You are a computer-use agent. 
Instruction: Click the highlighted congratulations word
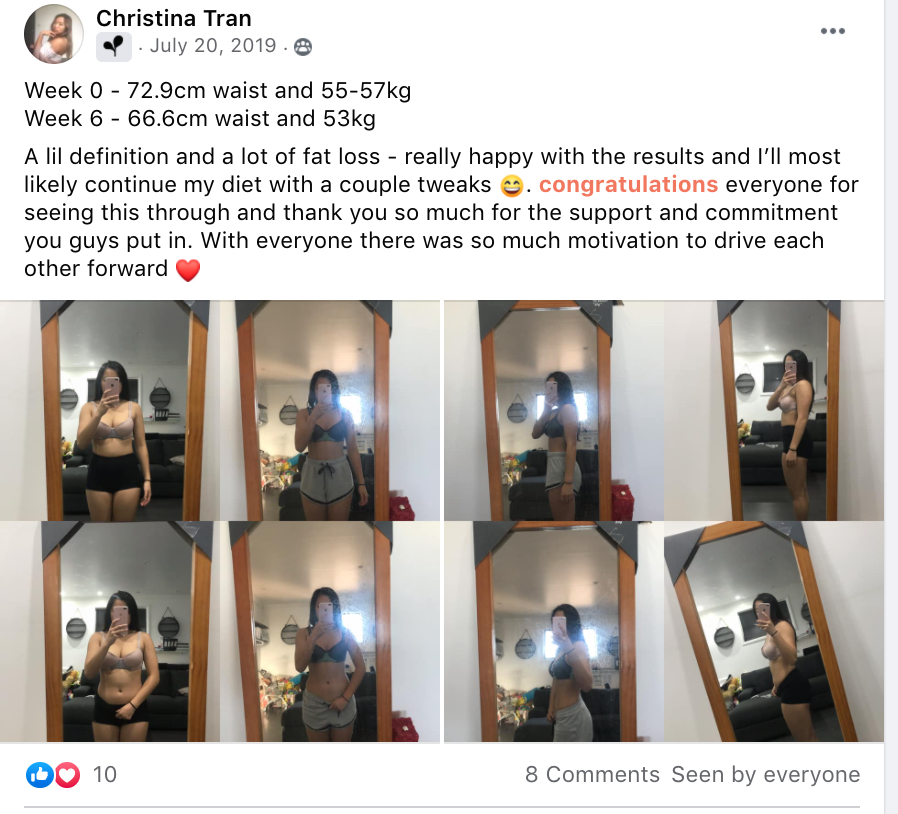pos(628,184)
